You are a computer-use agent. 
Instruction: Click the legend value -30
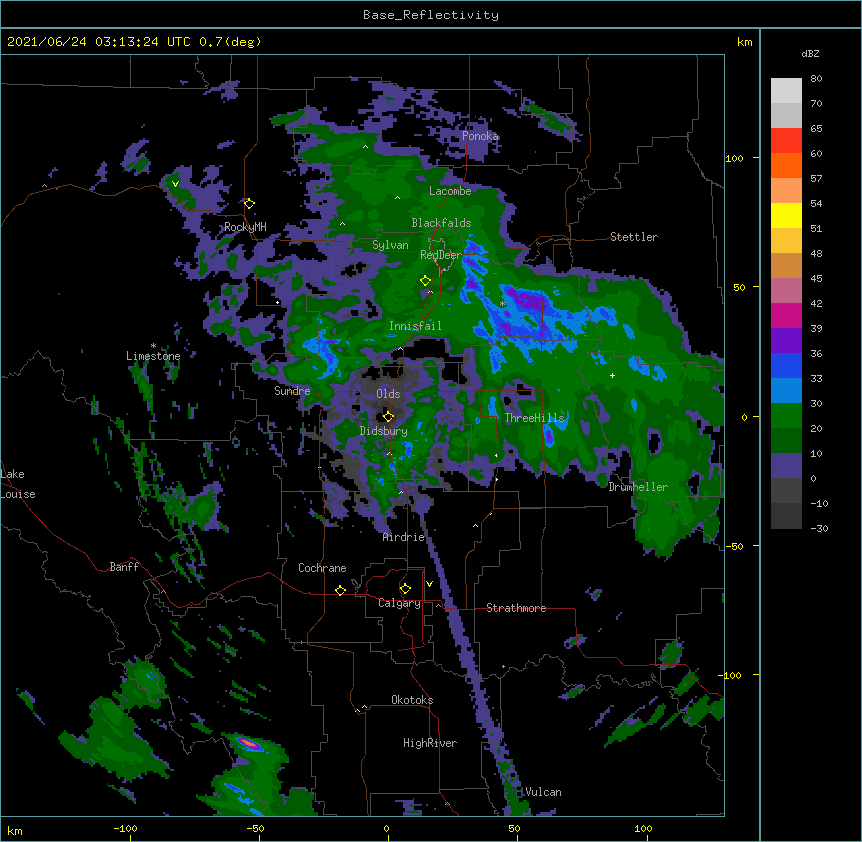pyautogui.click(x=819, y=529)
